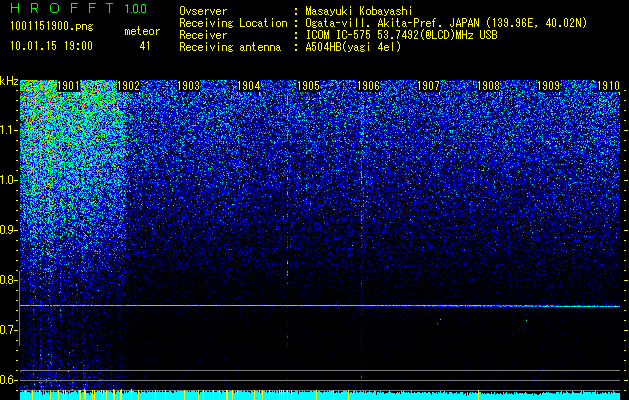
Task: Click the 1910 time marker
Action: (x=609, y=86)
